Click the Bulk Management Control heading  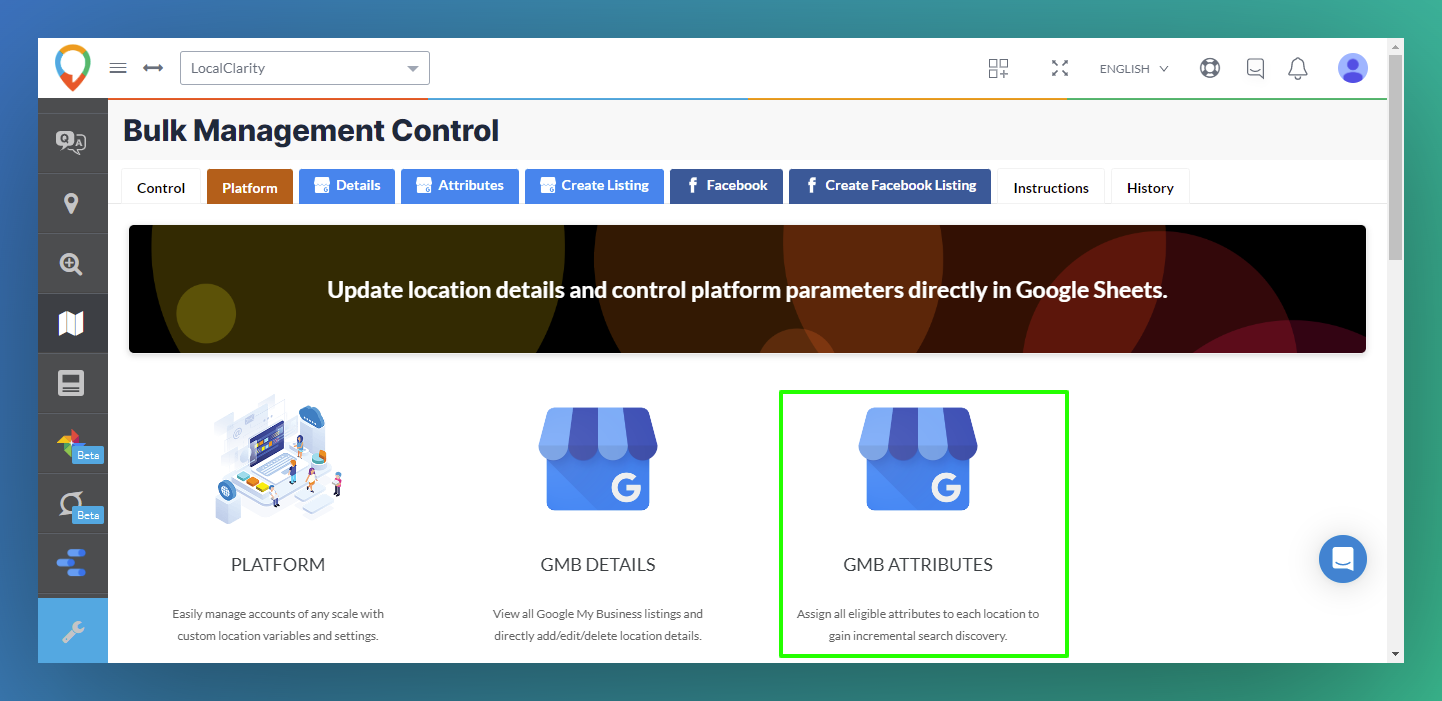point(311,130)
